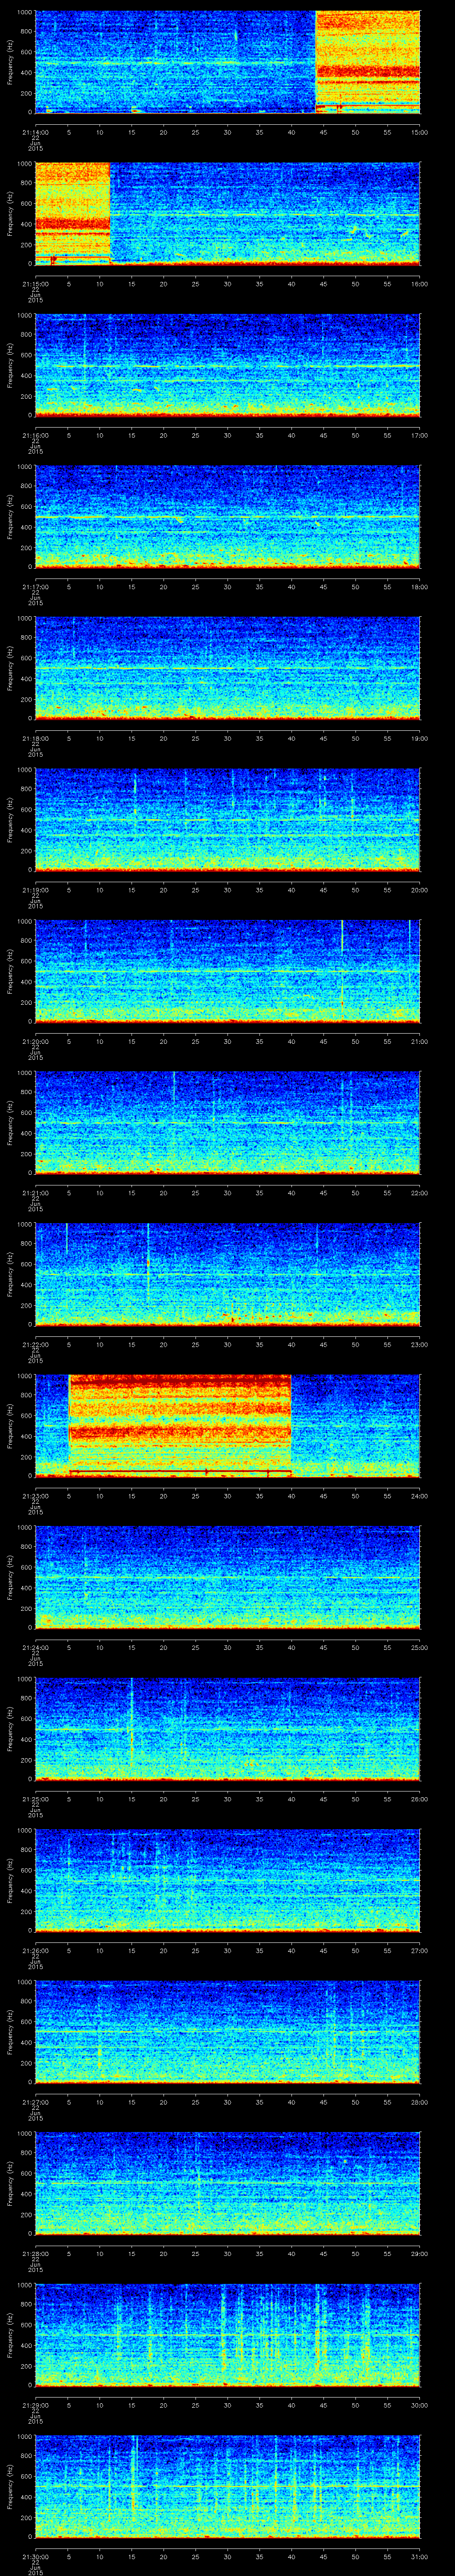This screenshot has height=2576, width=455.
Task: Select the "21:26:00" start time label
Action: point(35,1950)
